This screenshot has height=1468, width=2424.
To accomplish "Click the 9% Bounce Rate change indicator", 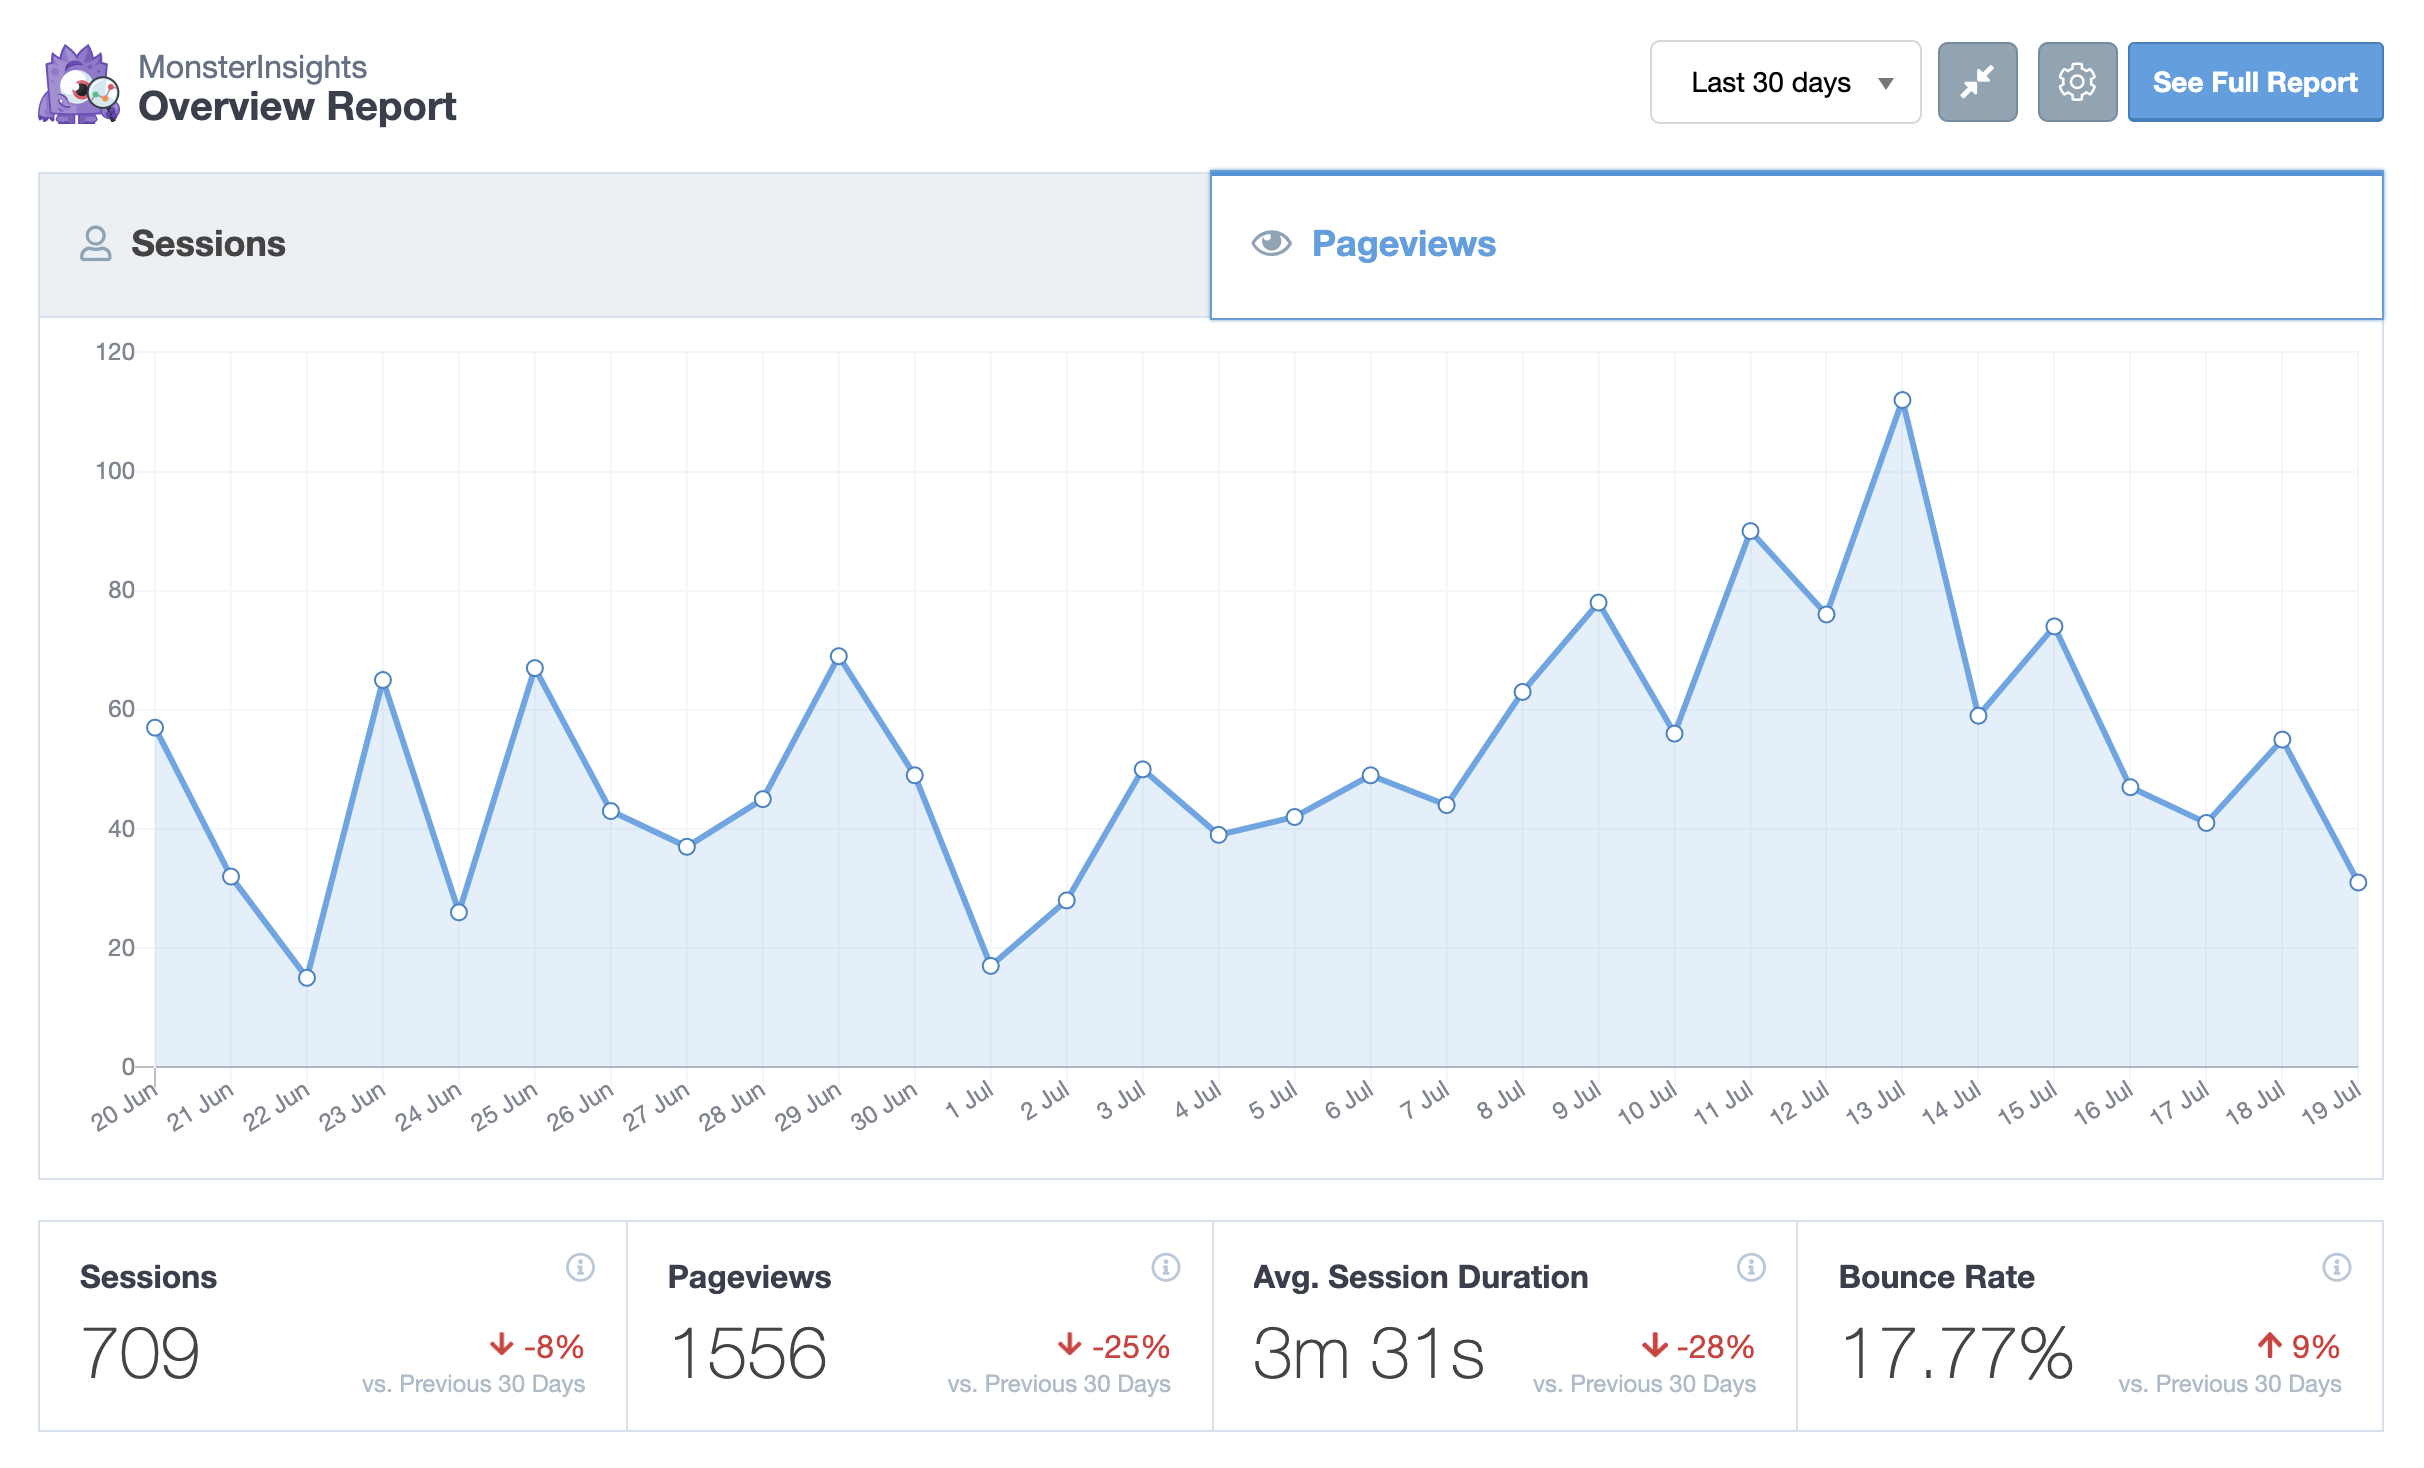I will (x=2298, y=1346).
